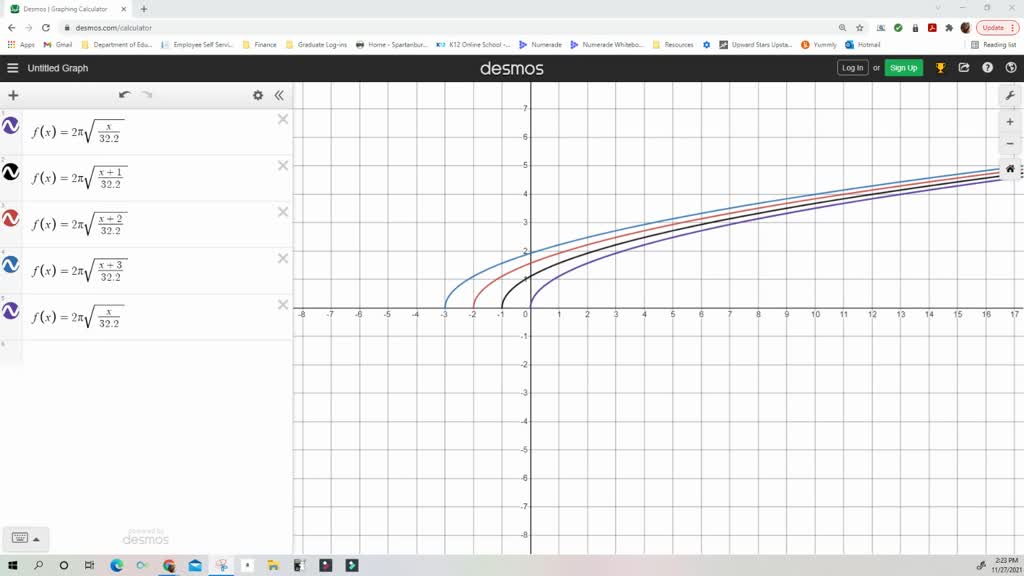Reset view with the home icon

point(1011,167)
